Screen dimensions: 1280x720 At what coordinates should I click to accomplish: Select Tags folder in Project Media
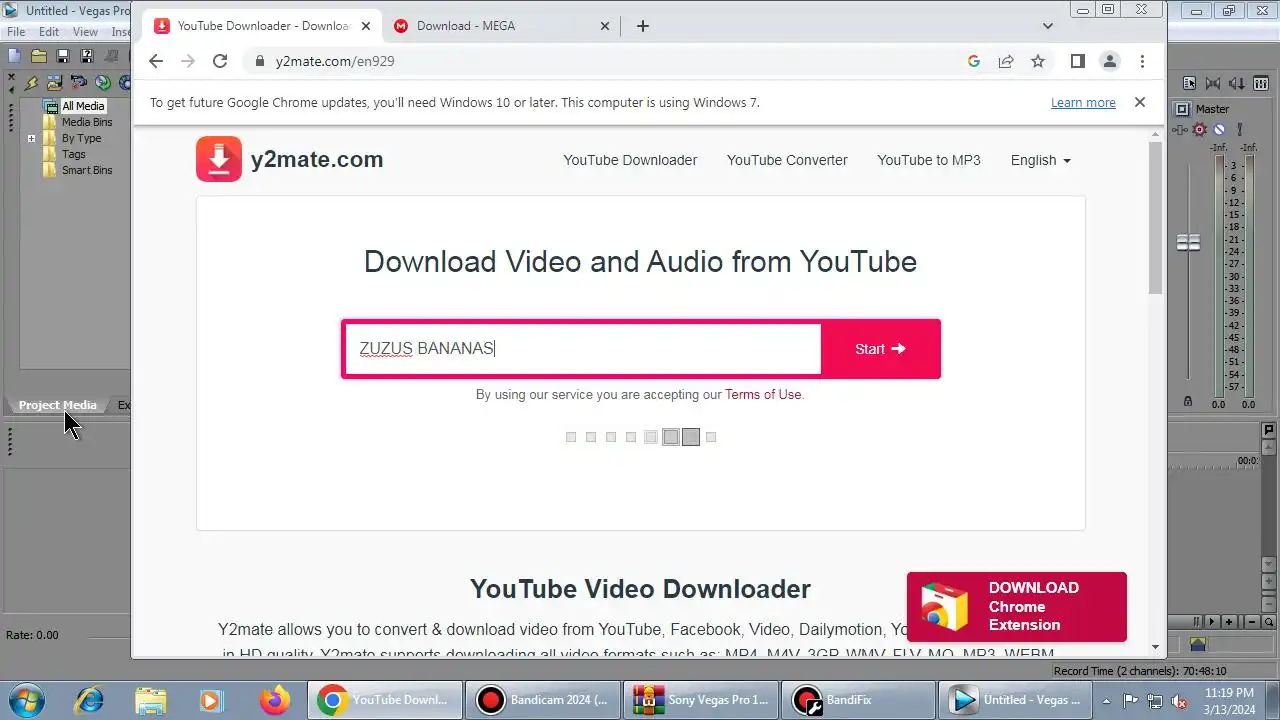(x=74, y=154)
